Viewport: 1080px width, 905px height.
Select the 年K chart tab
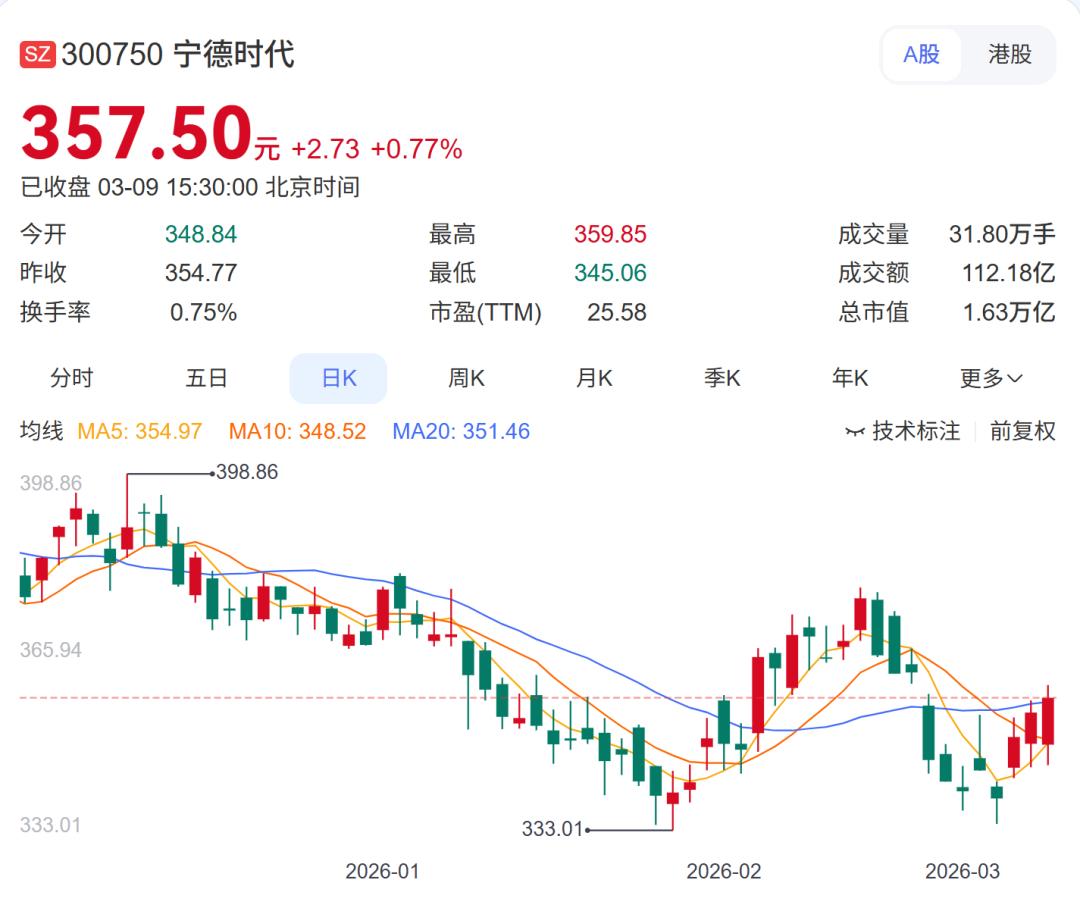pos(850,378)
